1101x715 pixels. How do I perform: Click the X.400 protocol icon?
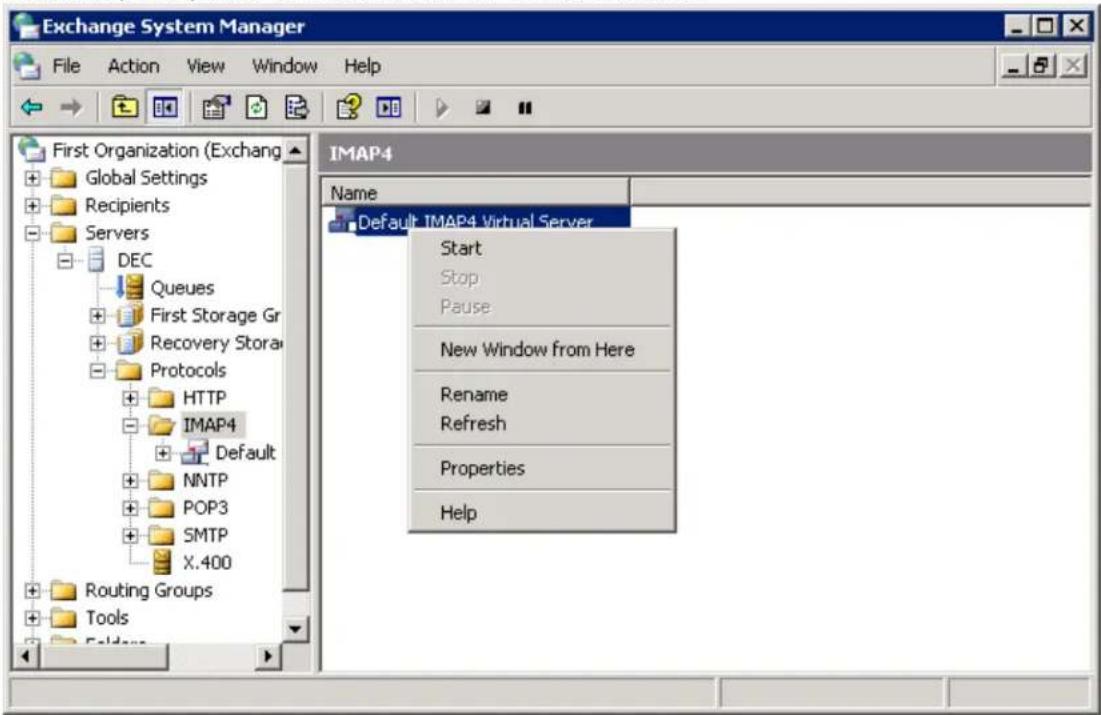coord(162,562)
